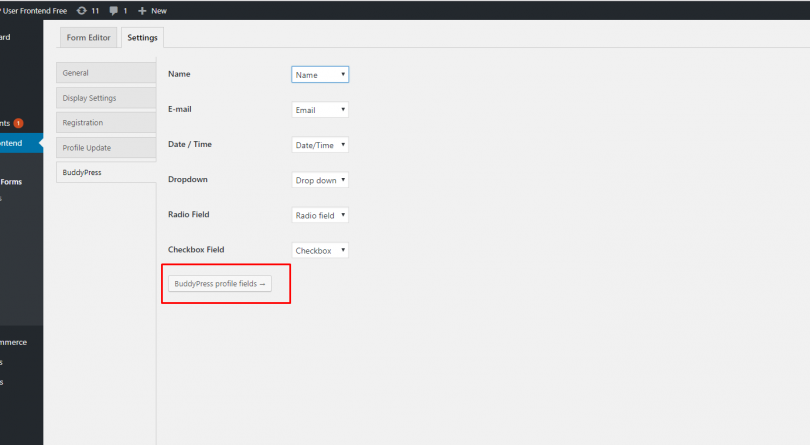Image resolution: width=810 pixels, height=445 pixels.
Task: Open the Name field dropdown
Action: point(320,74)
